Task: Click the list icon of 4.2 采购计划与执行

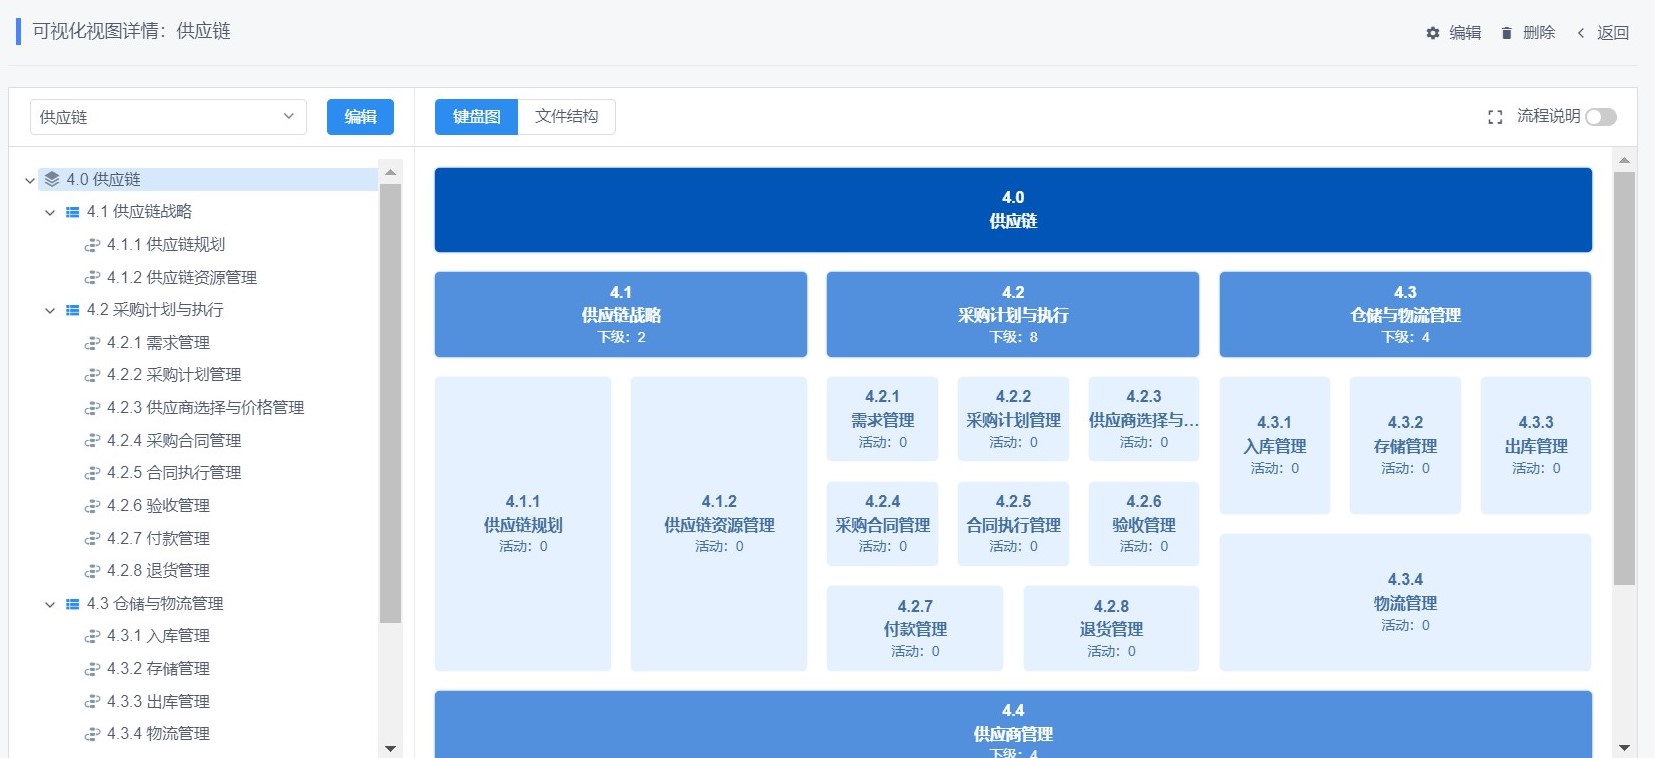Action: click(x=72, y=310)
